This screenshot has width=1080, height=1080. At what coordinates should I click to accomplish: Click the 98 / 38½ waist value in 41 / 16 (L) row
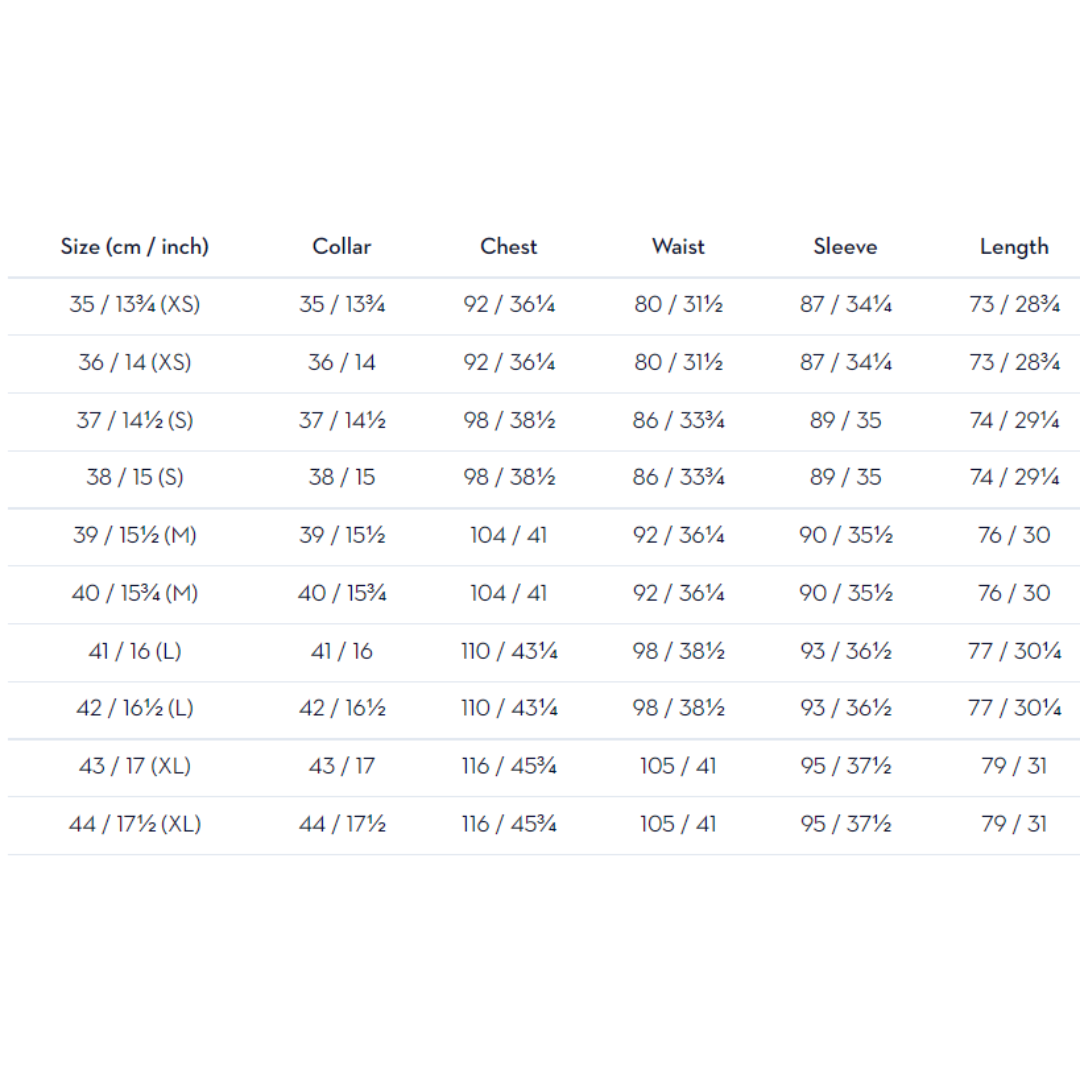click(x=678, y=651)
